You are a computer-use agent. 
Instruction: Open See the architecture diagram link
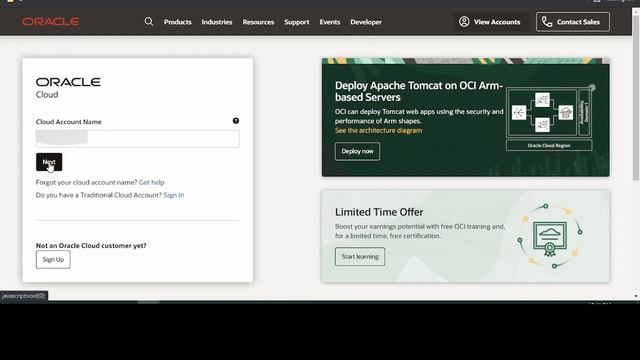tap(378, 131)
